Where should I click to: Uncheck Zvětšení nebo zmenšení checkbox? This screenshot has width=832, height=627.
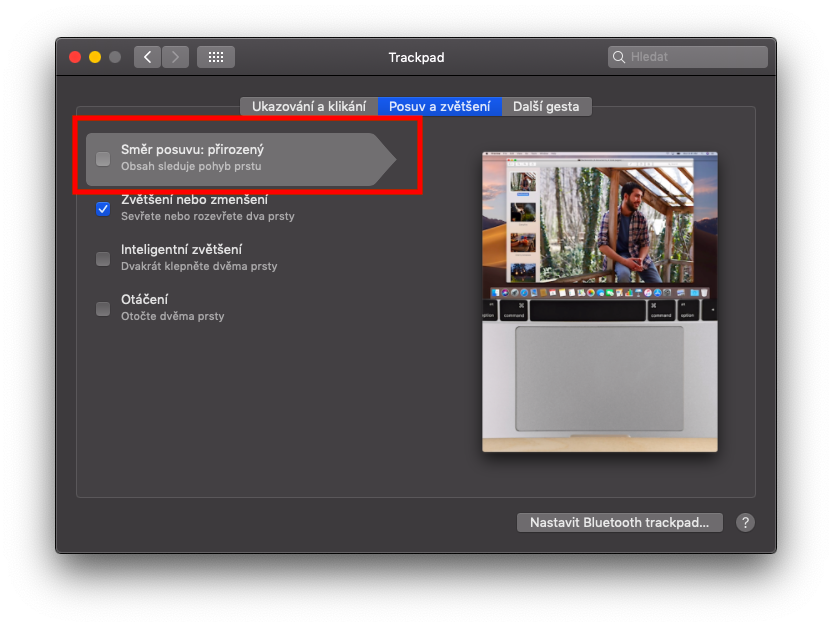(x=103, y=209)
